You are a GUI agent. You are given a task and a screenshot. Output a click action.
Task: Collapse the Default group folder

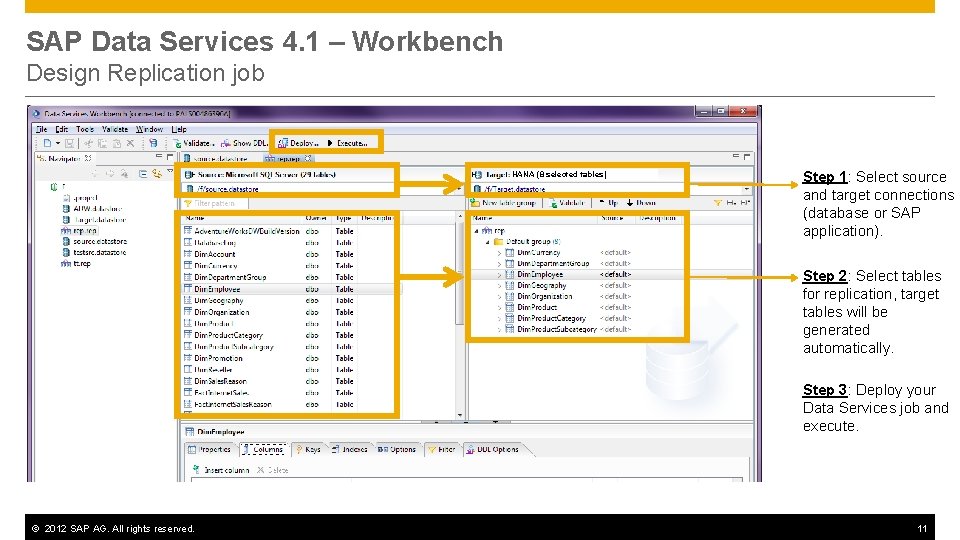point(487,242)
